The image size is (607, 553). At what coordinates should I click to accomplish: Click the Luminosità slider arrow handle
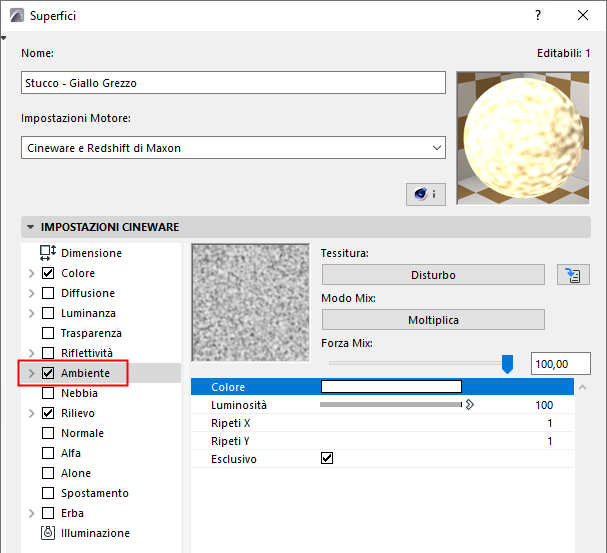pyautogui.click(x=470, y=405)
